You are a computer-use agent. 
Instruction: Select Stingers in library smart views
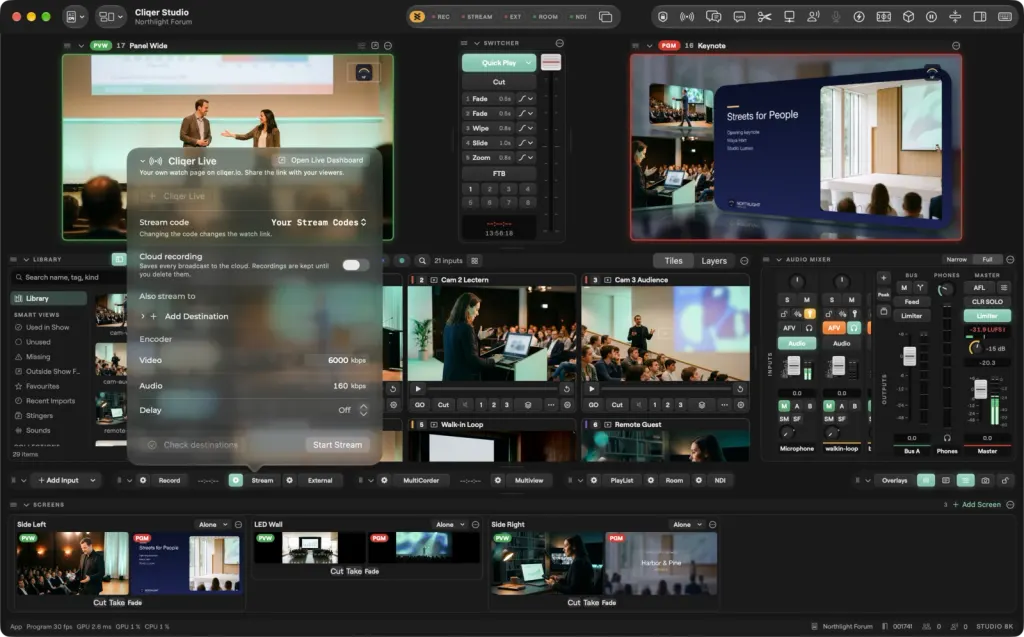click(39, 416)
